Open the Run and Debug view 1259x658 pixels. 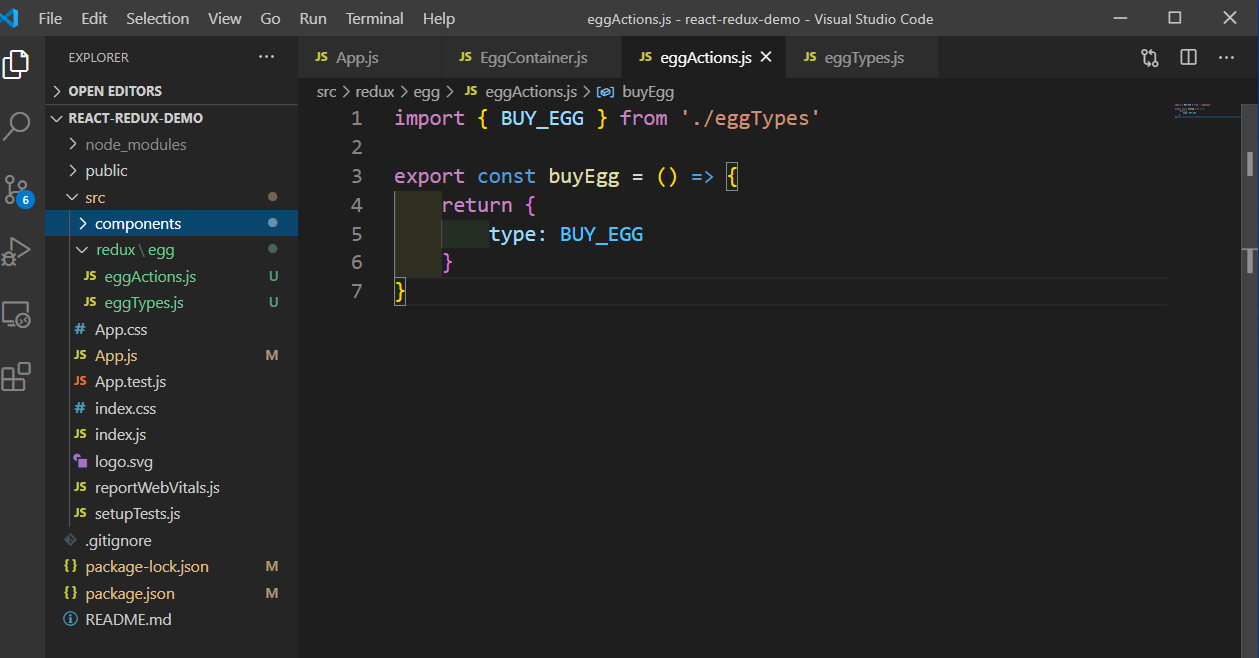point(16,251)
